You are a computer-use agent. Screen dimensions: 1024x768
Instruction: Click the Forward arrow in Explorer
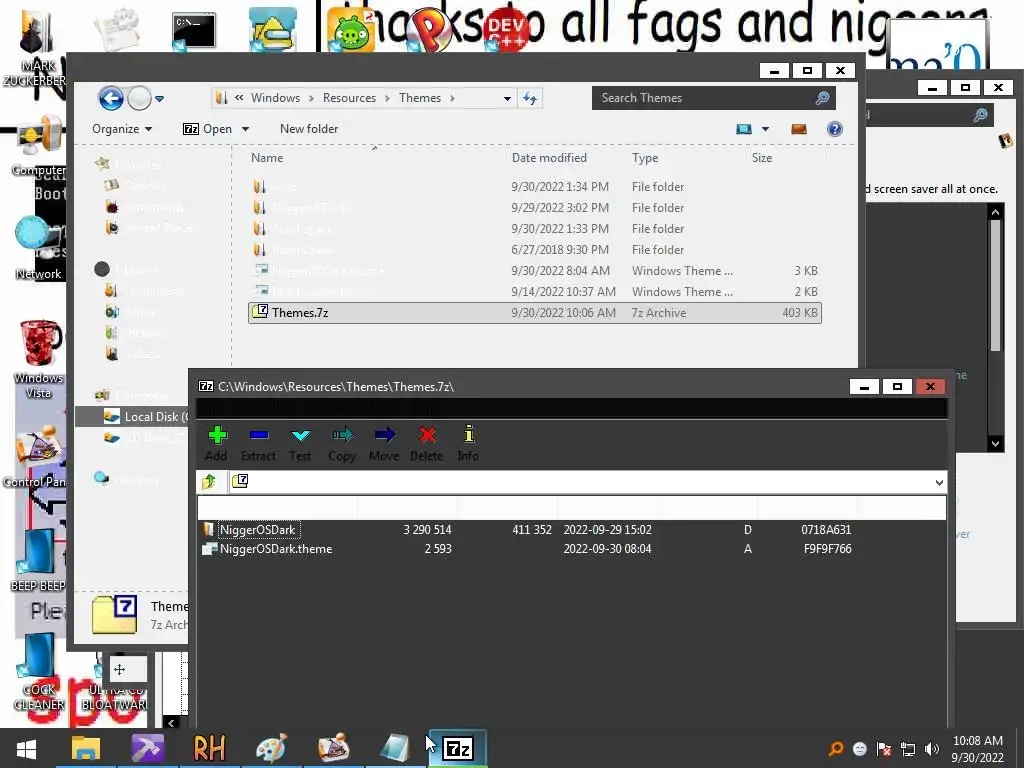[139, 99]
